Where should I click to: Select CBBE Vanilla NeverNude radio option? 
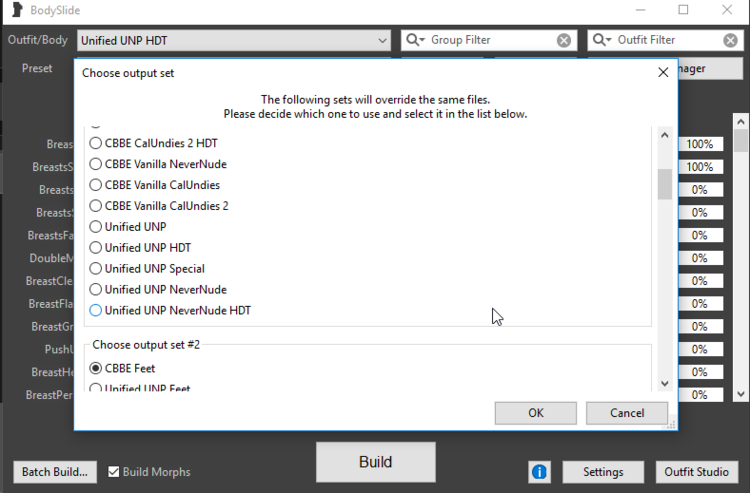[158, 164]
